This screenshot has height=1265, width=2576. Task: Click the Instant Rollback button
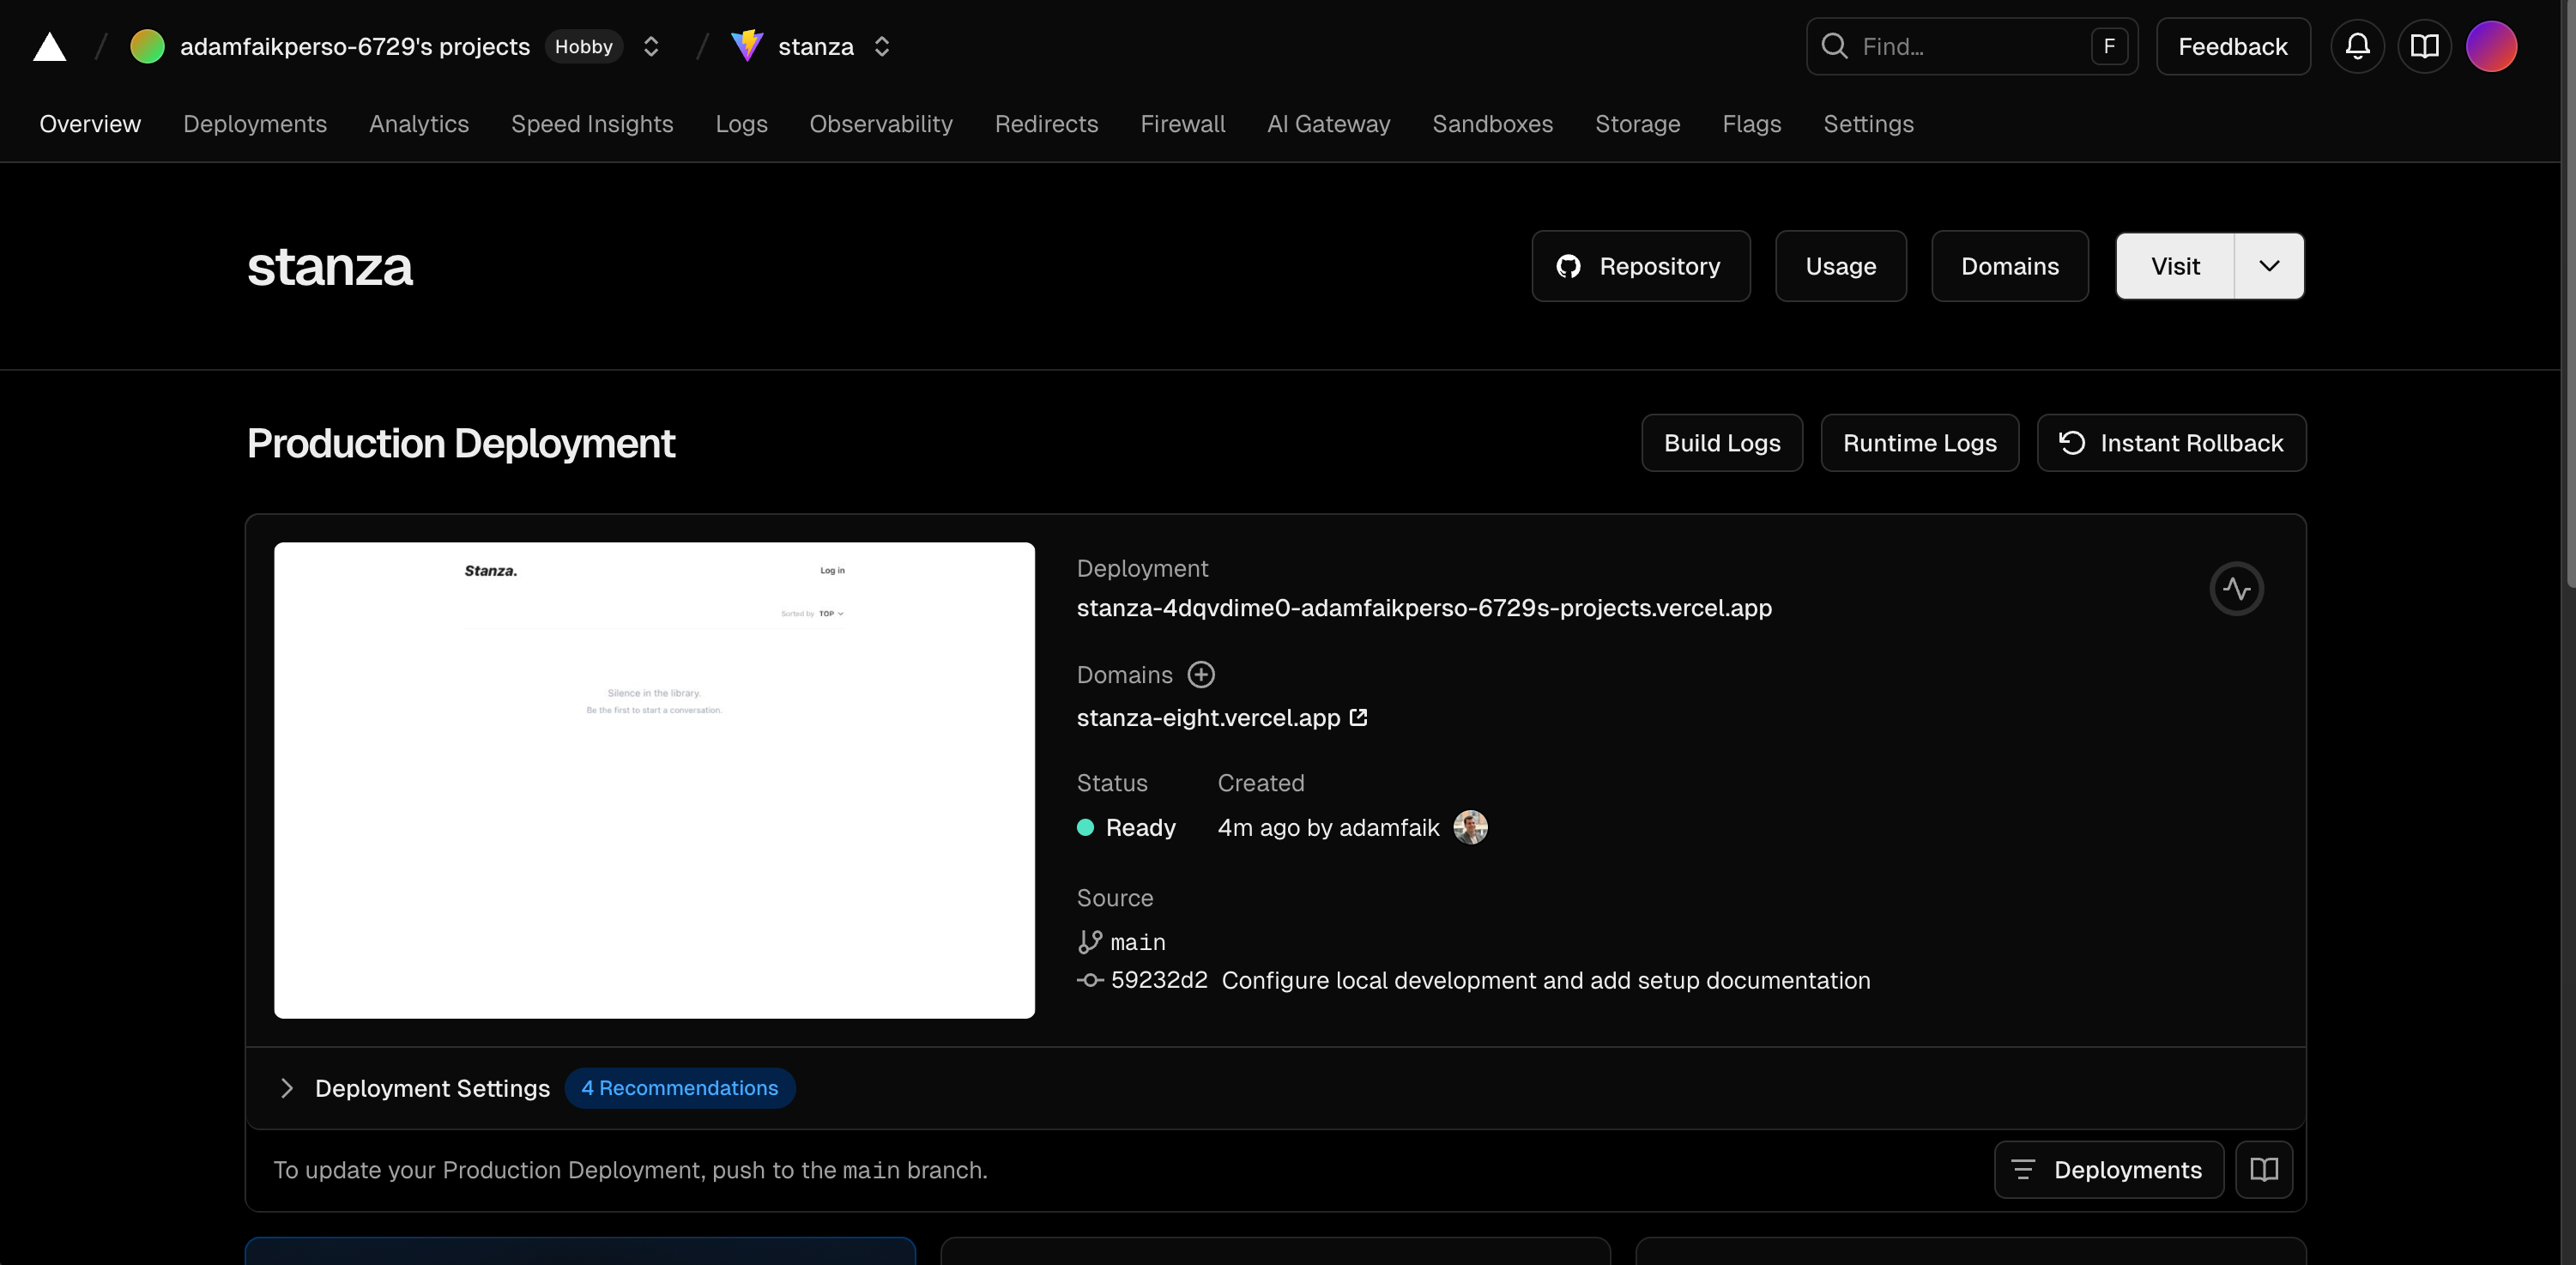coord(2171,443)
